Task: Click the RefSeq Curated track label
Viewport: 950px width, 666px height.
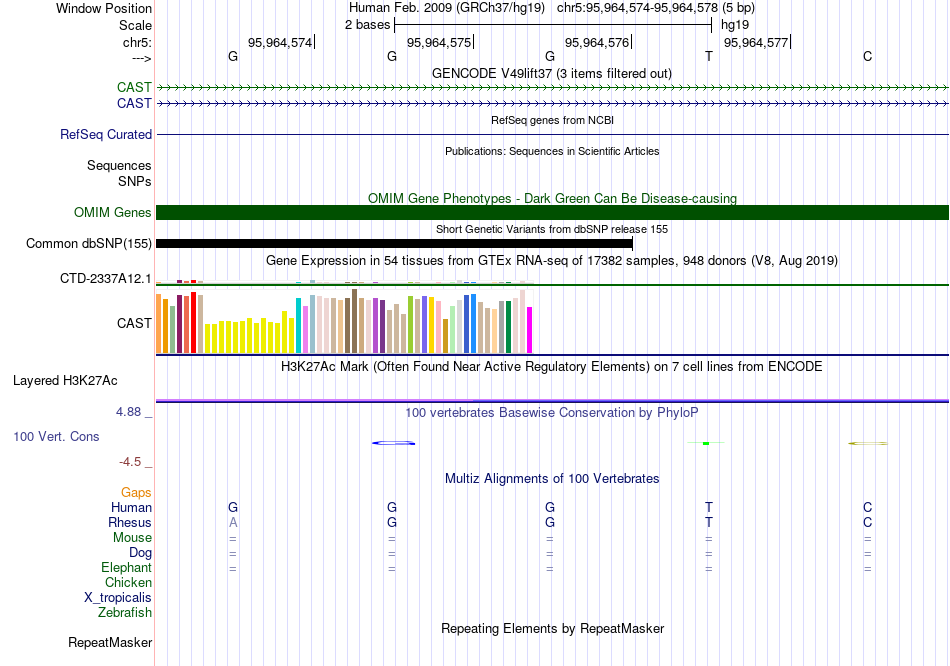Action: pos(106,135)
